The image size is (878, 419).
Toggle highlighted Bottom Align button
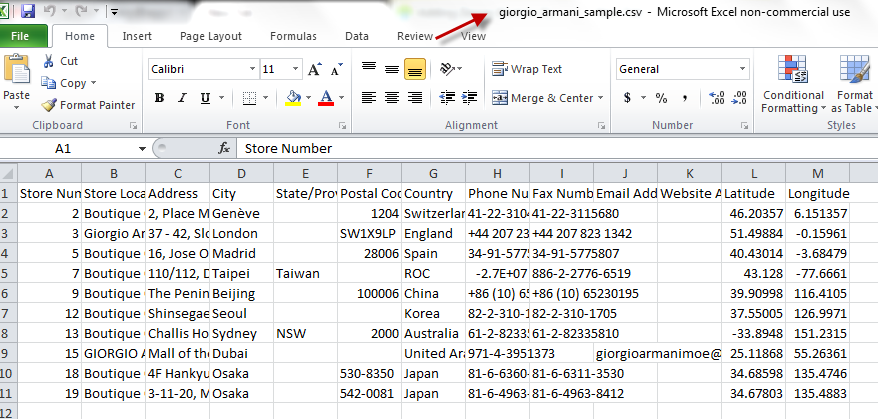[x=415, y=69]
